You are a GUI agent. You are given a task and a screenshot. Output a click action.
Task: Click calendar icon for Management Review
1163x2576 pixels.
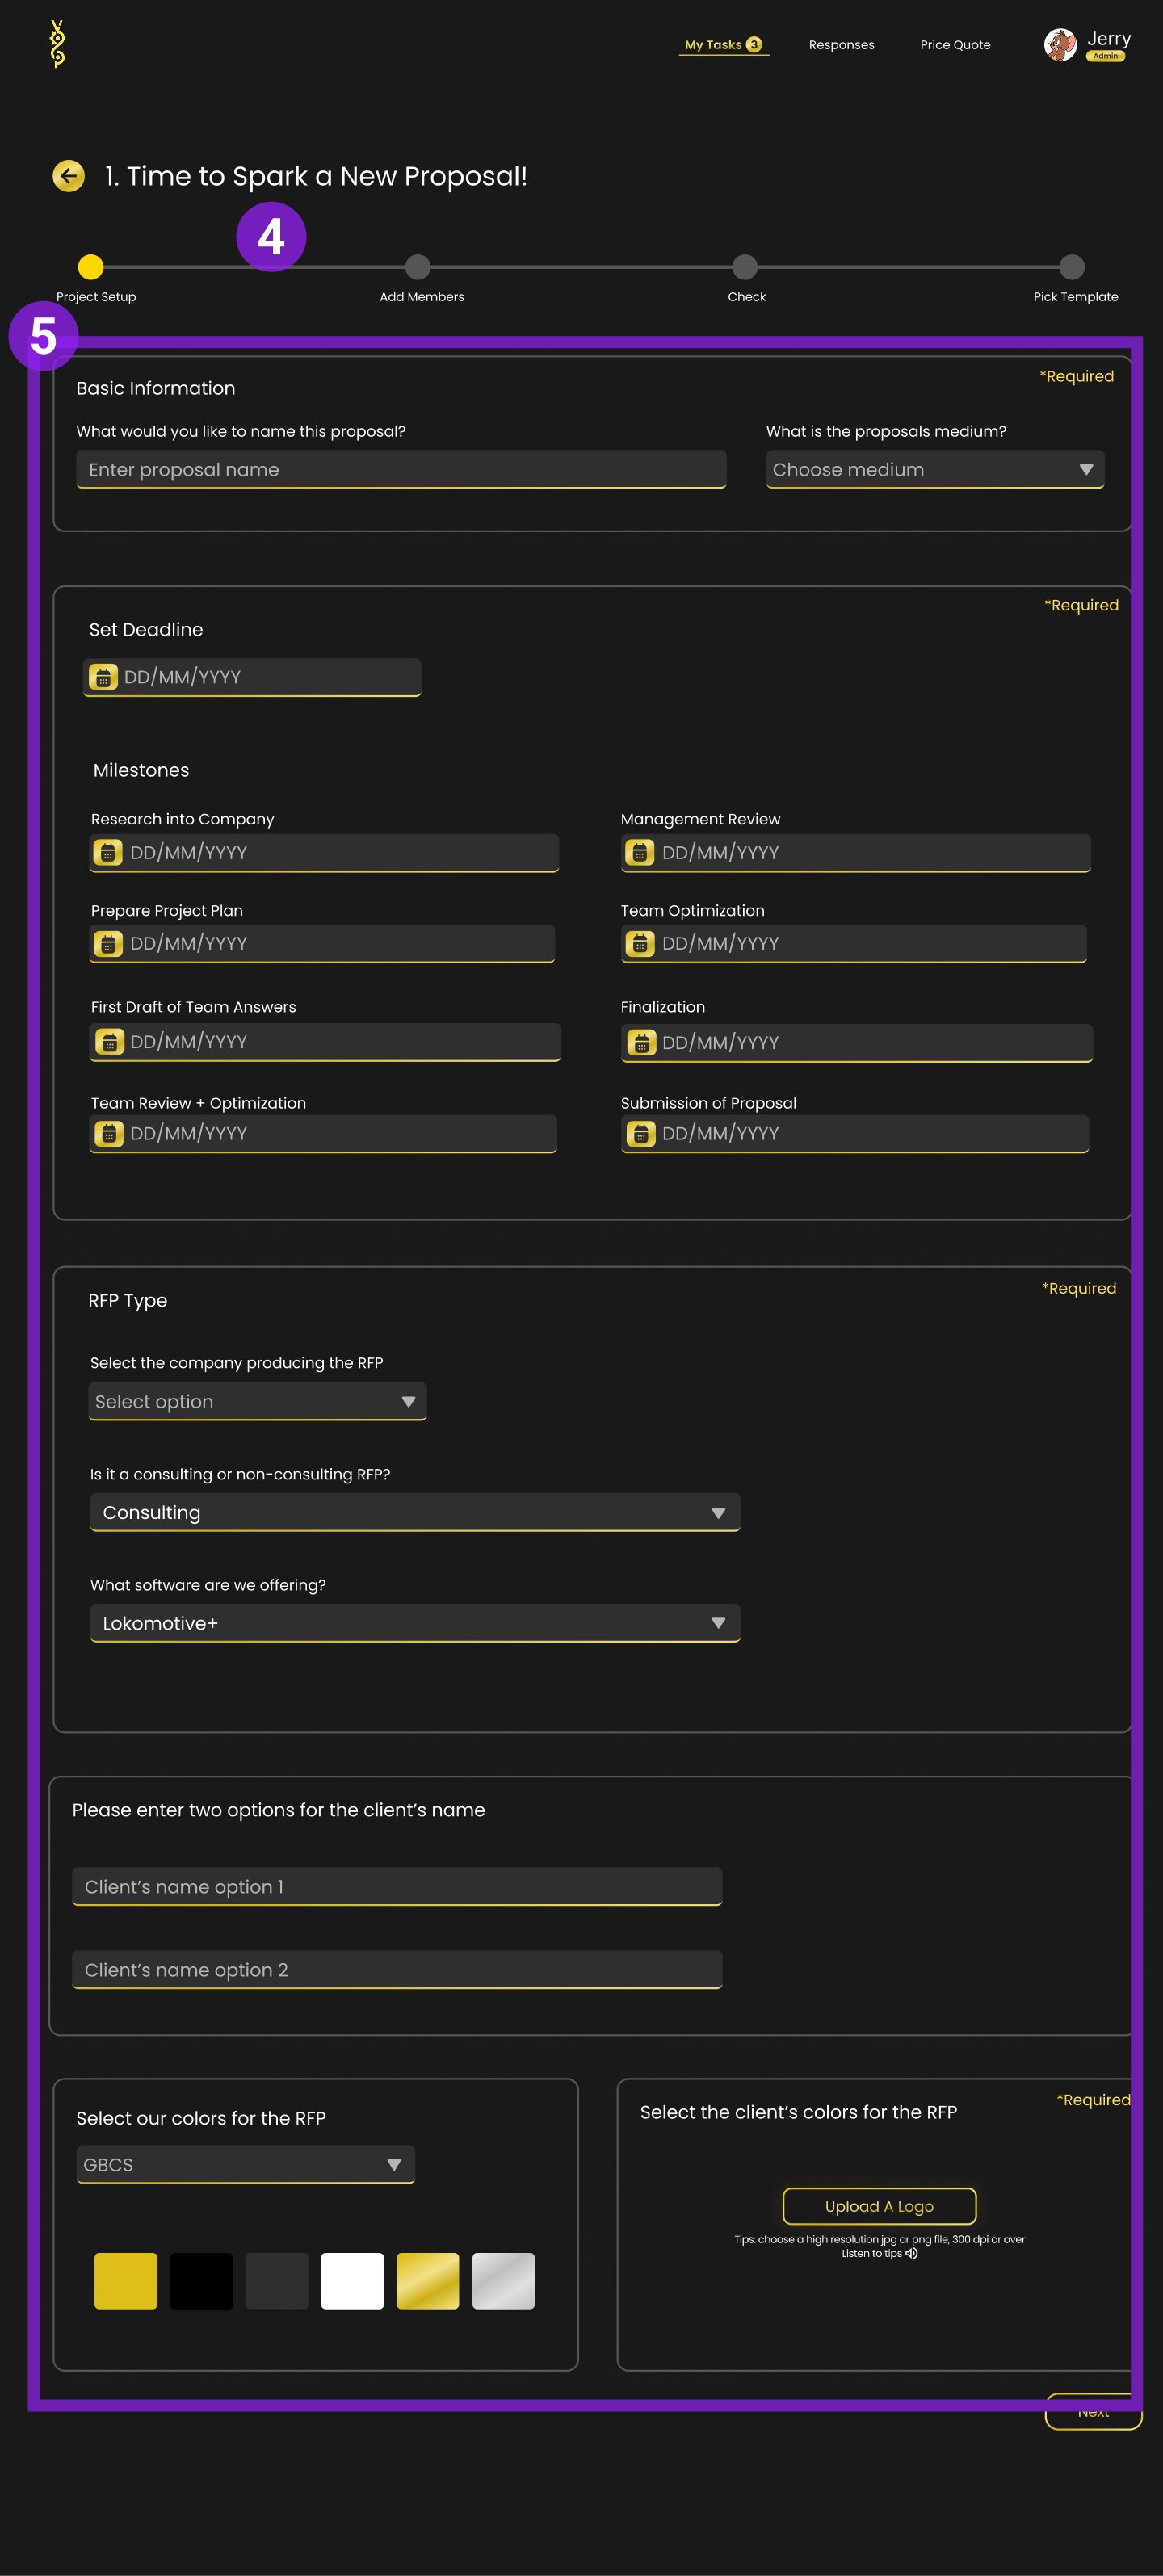click(640, 852)
